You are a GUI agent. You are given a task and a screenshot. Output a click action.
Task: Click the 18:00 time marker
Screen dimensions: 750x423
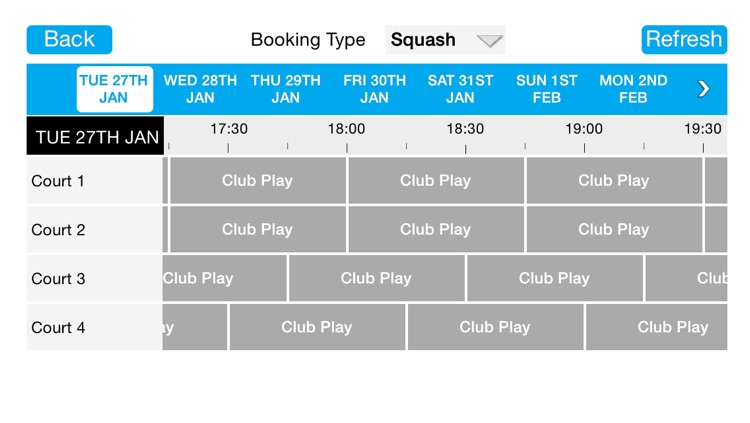[x=346, y=130]
